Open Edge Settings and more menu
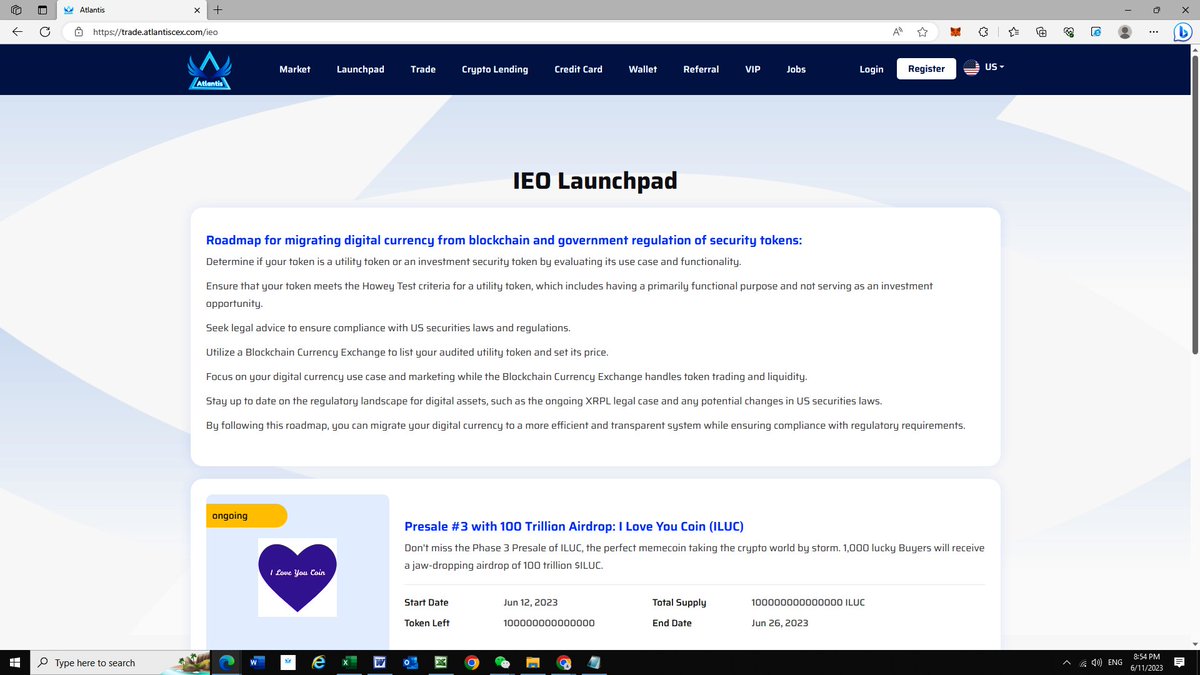Screen dimensions: 1200x675 pyautogui.click(x=1153, y=32)
